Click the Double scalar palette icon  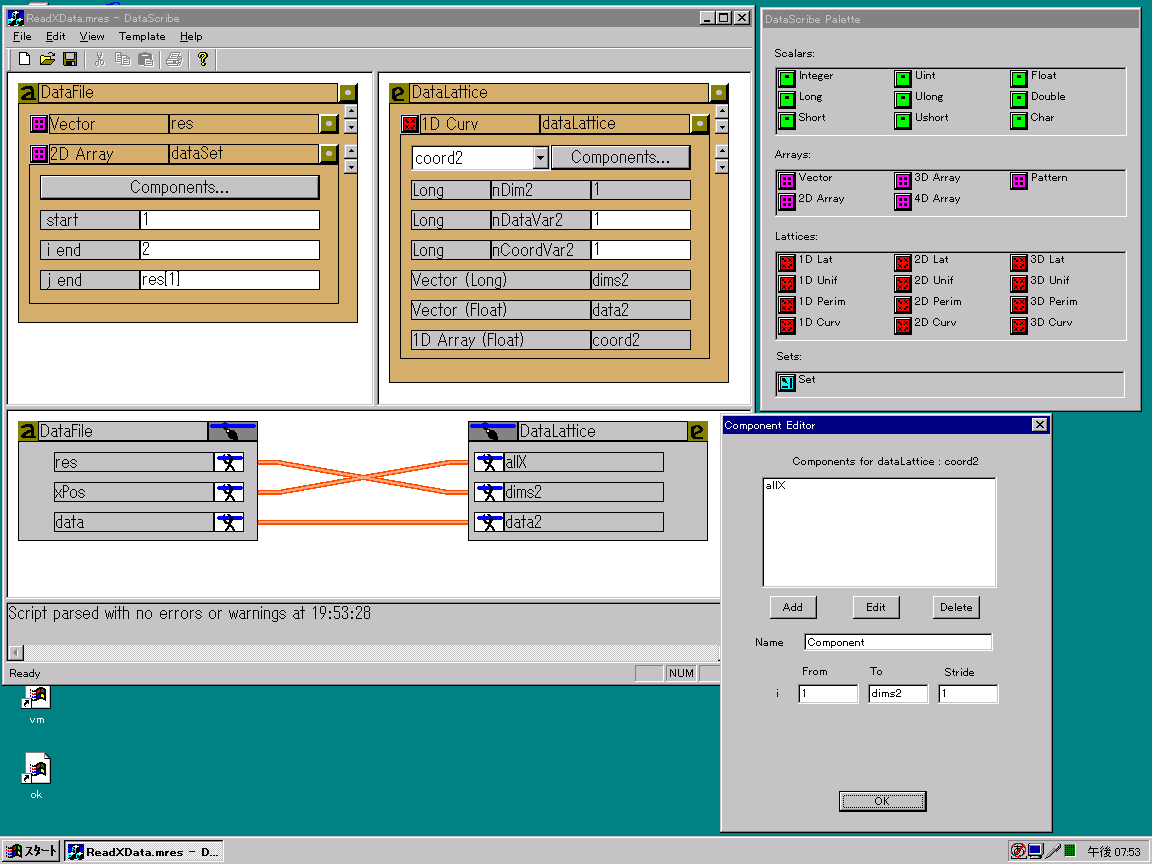(1019, 99)
